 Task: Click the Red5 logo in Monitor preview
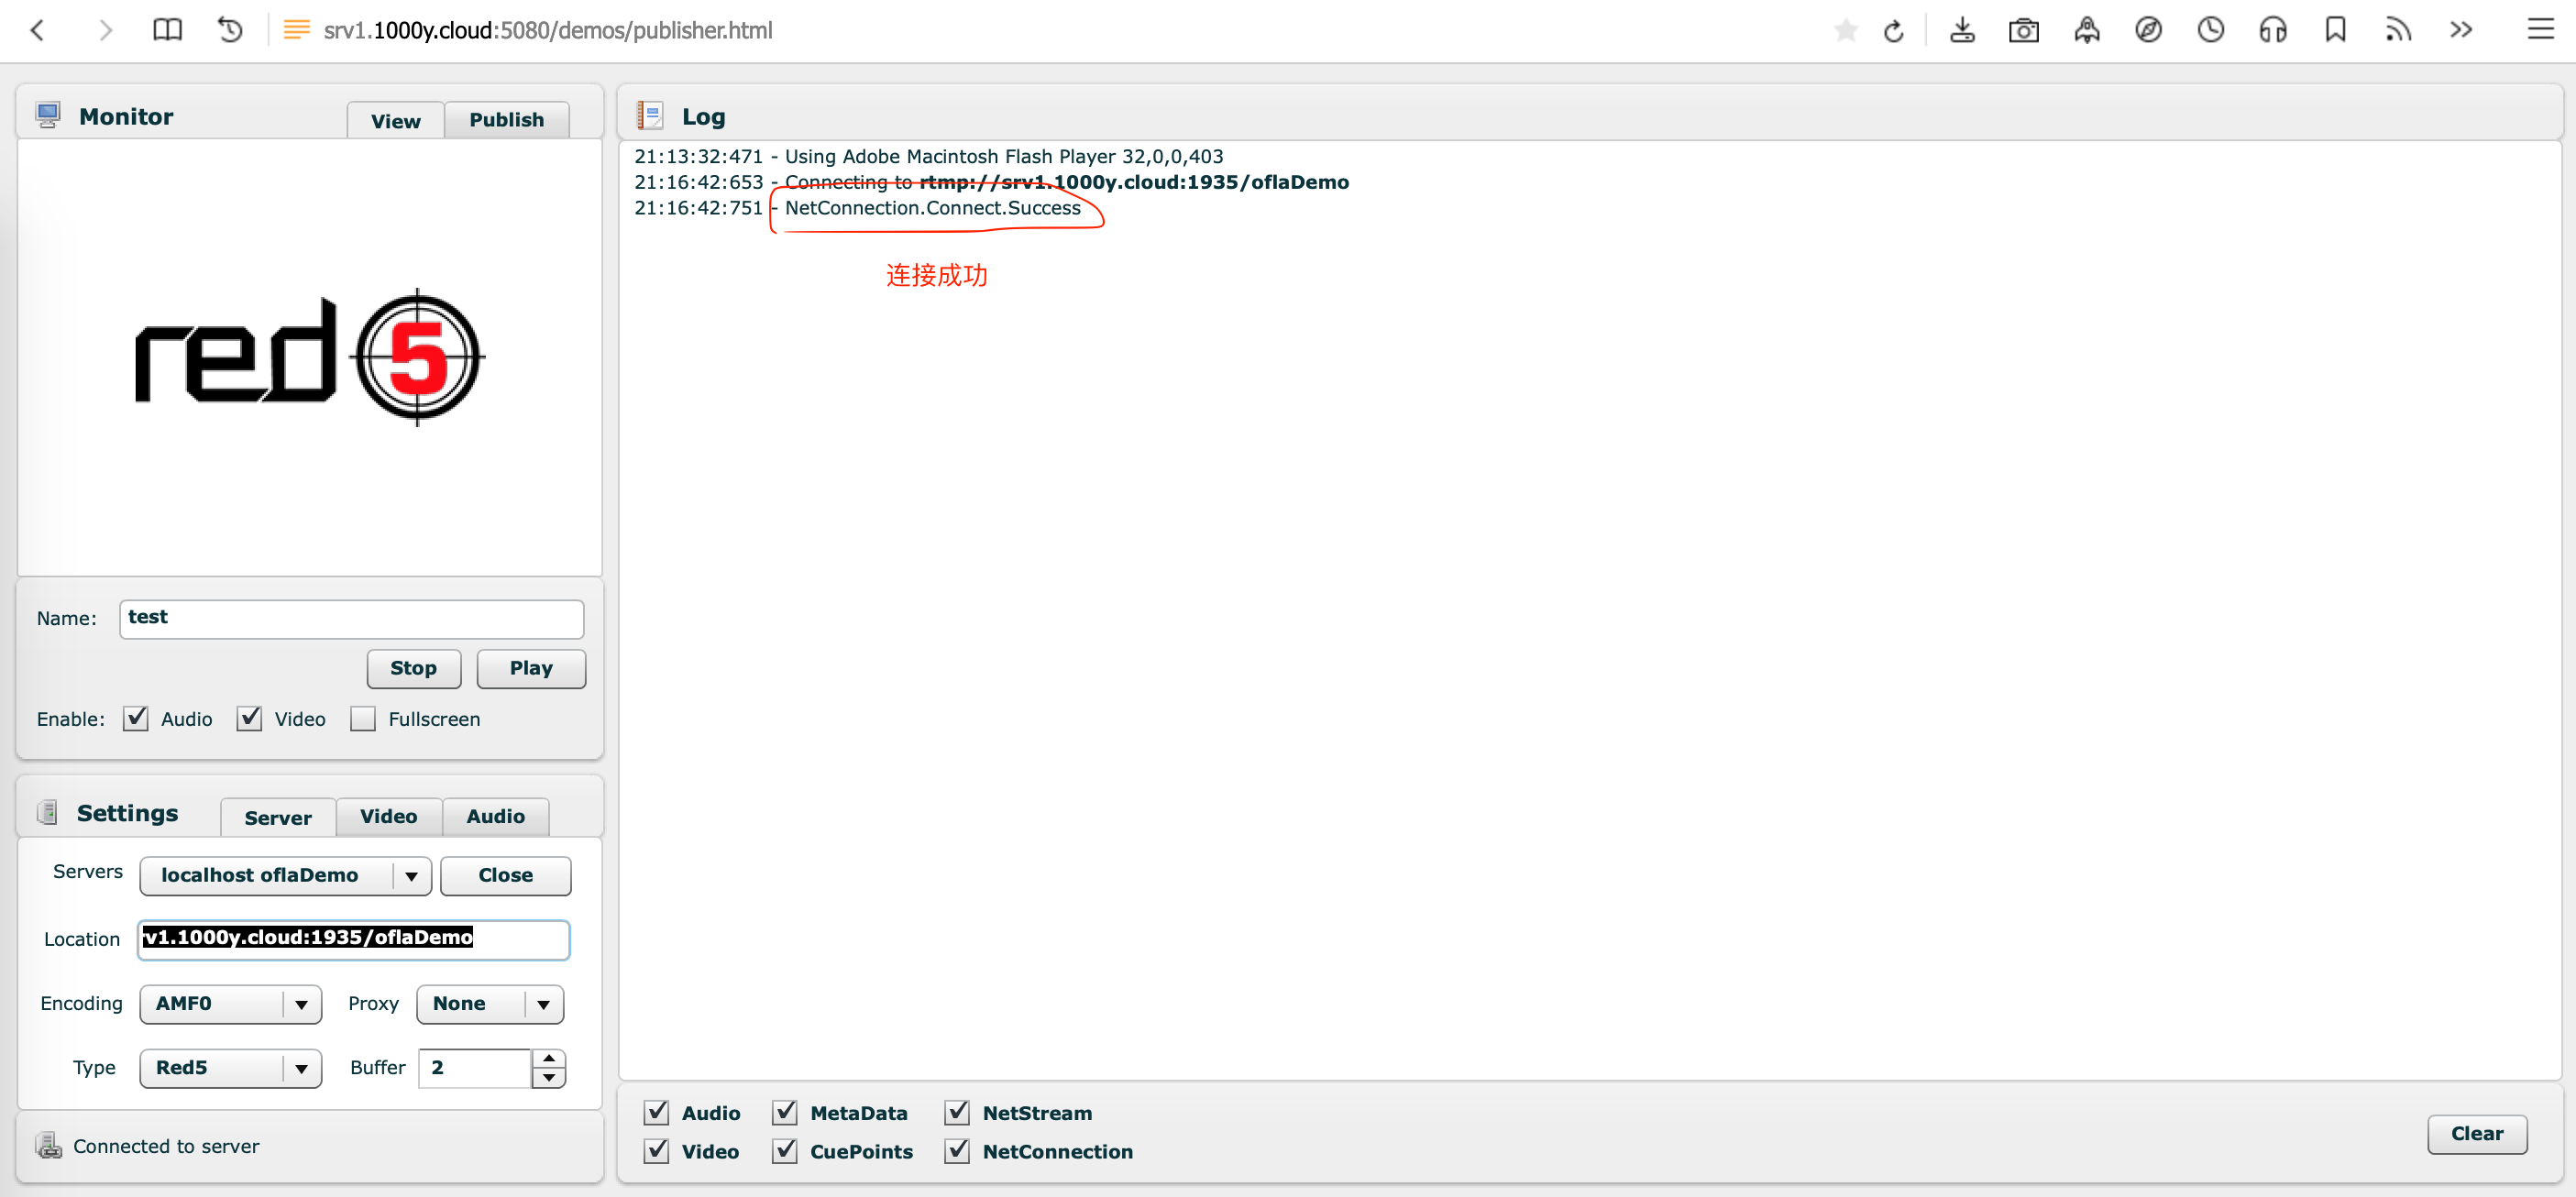coord(310,357)
